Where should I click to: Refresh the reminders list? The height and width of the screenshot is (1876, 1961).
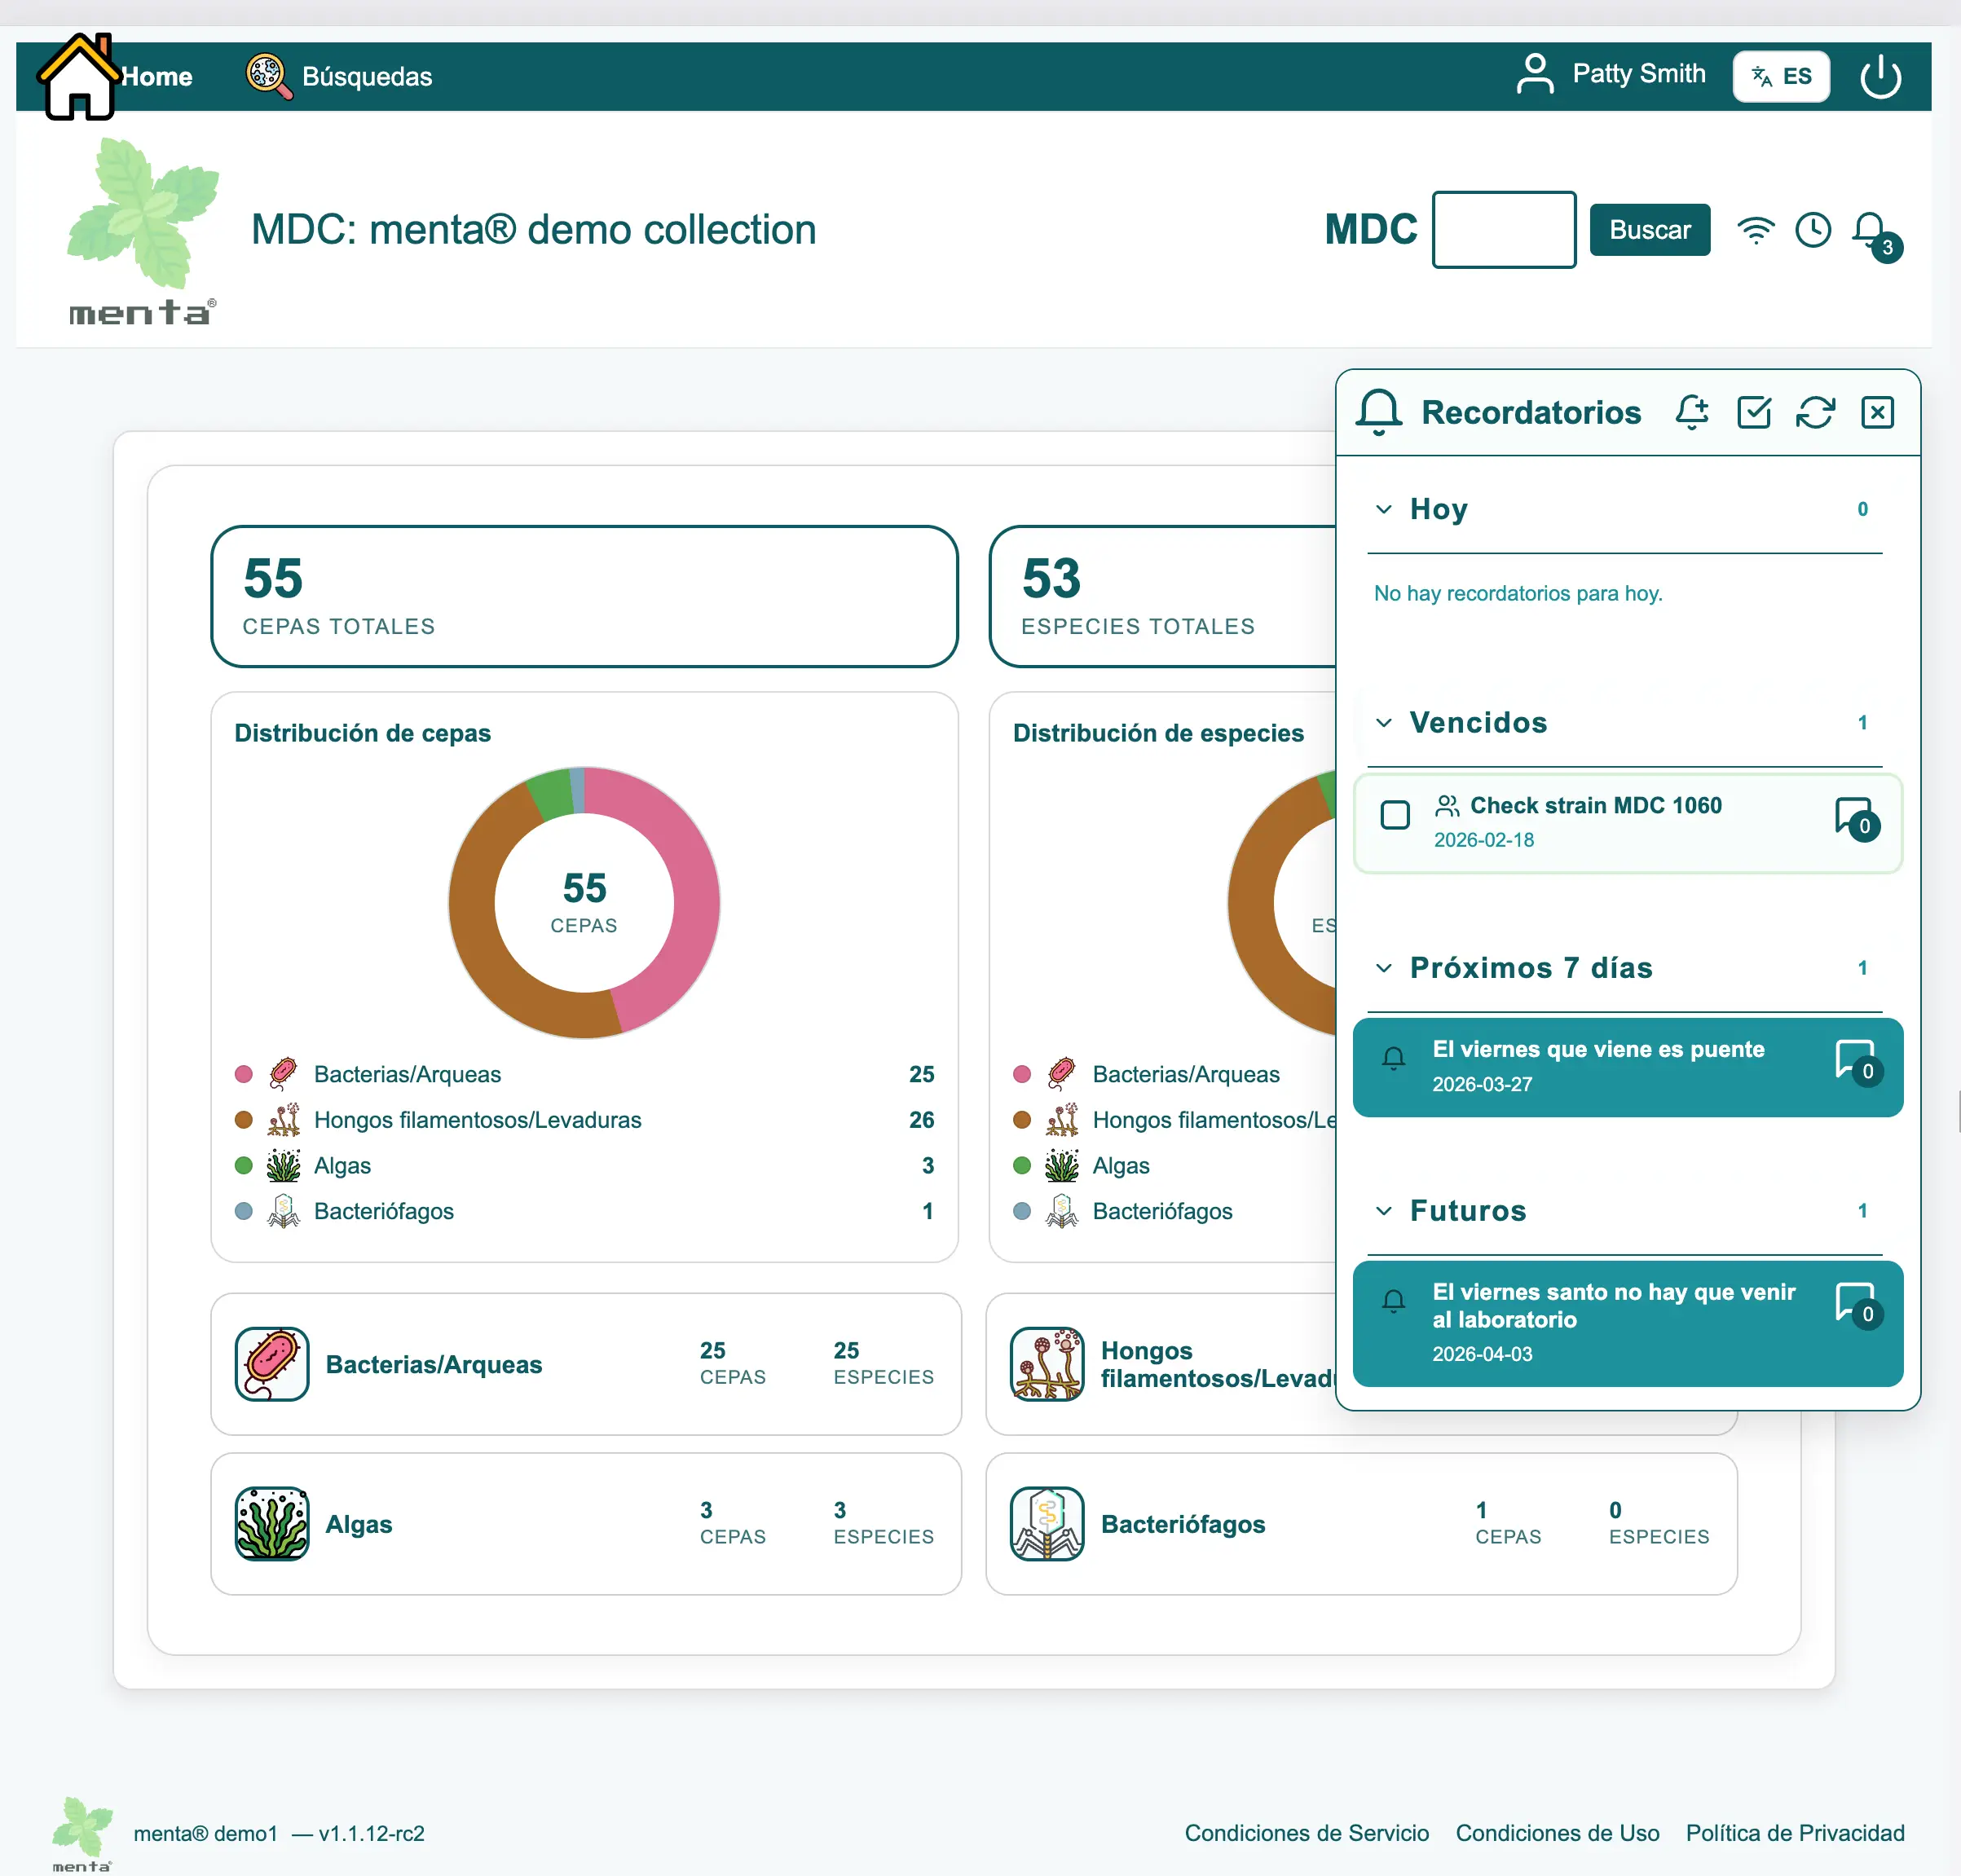coord(1815,412)
